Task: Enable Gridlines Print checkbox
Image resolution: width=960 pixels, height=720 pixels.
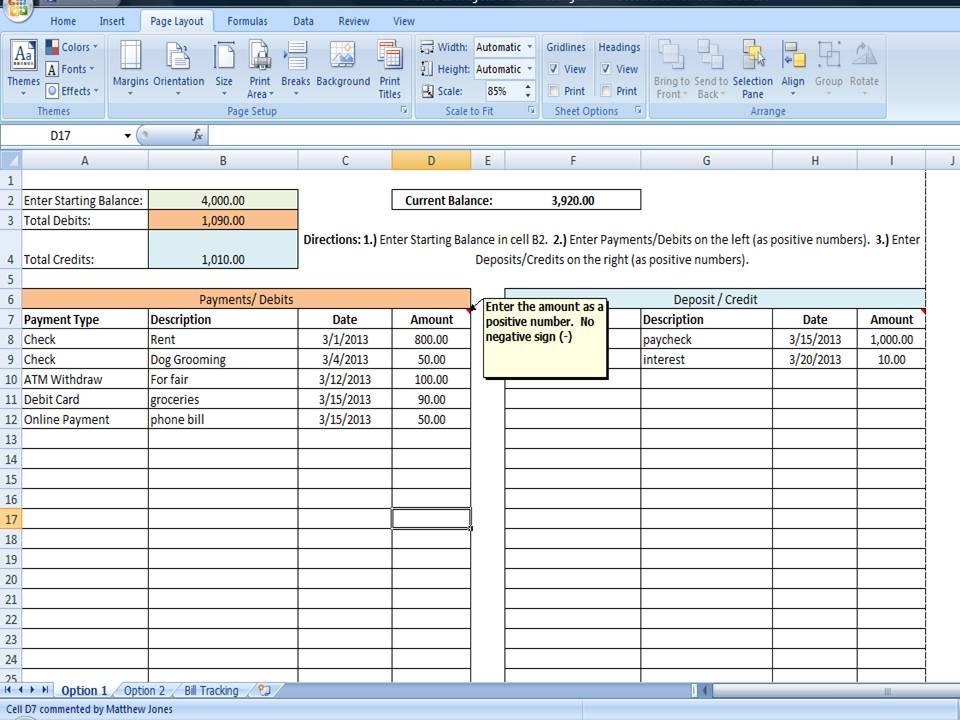Action: point(553,90)
